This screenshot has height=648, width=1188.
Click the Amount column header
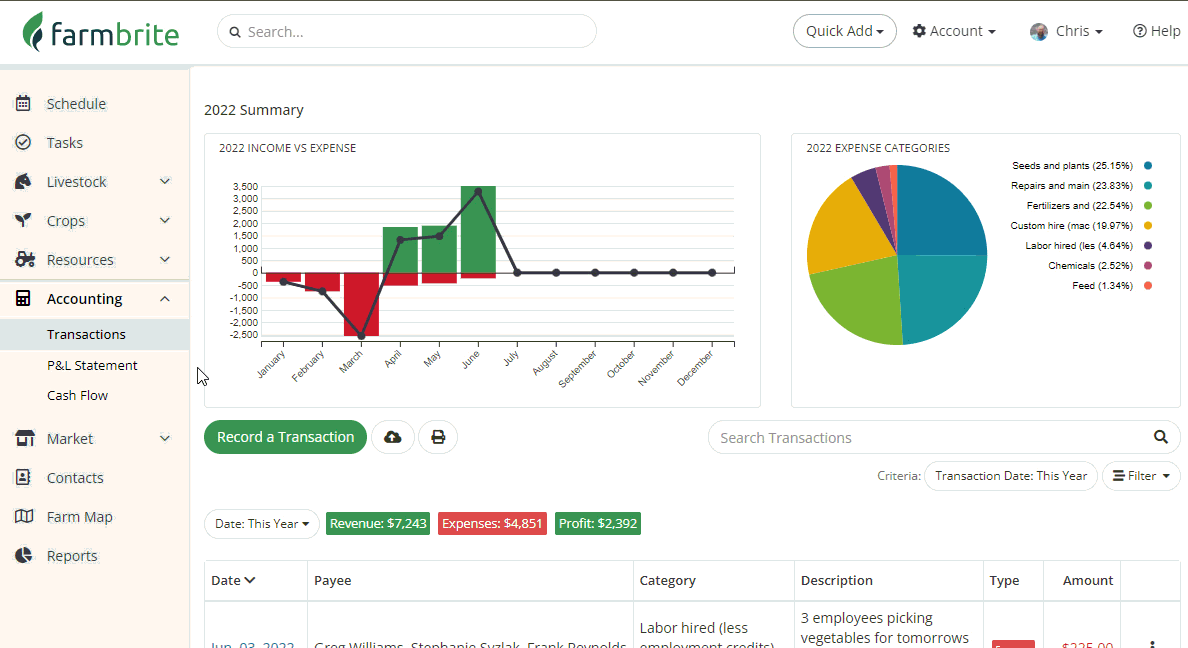coord(1087,581)
